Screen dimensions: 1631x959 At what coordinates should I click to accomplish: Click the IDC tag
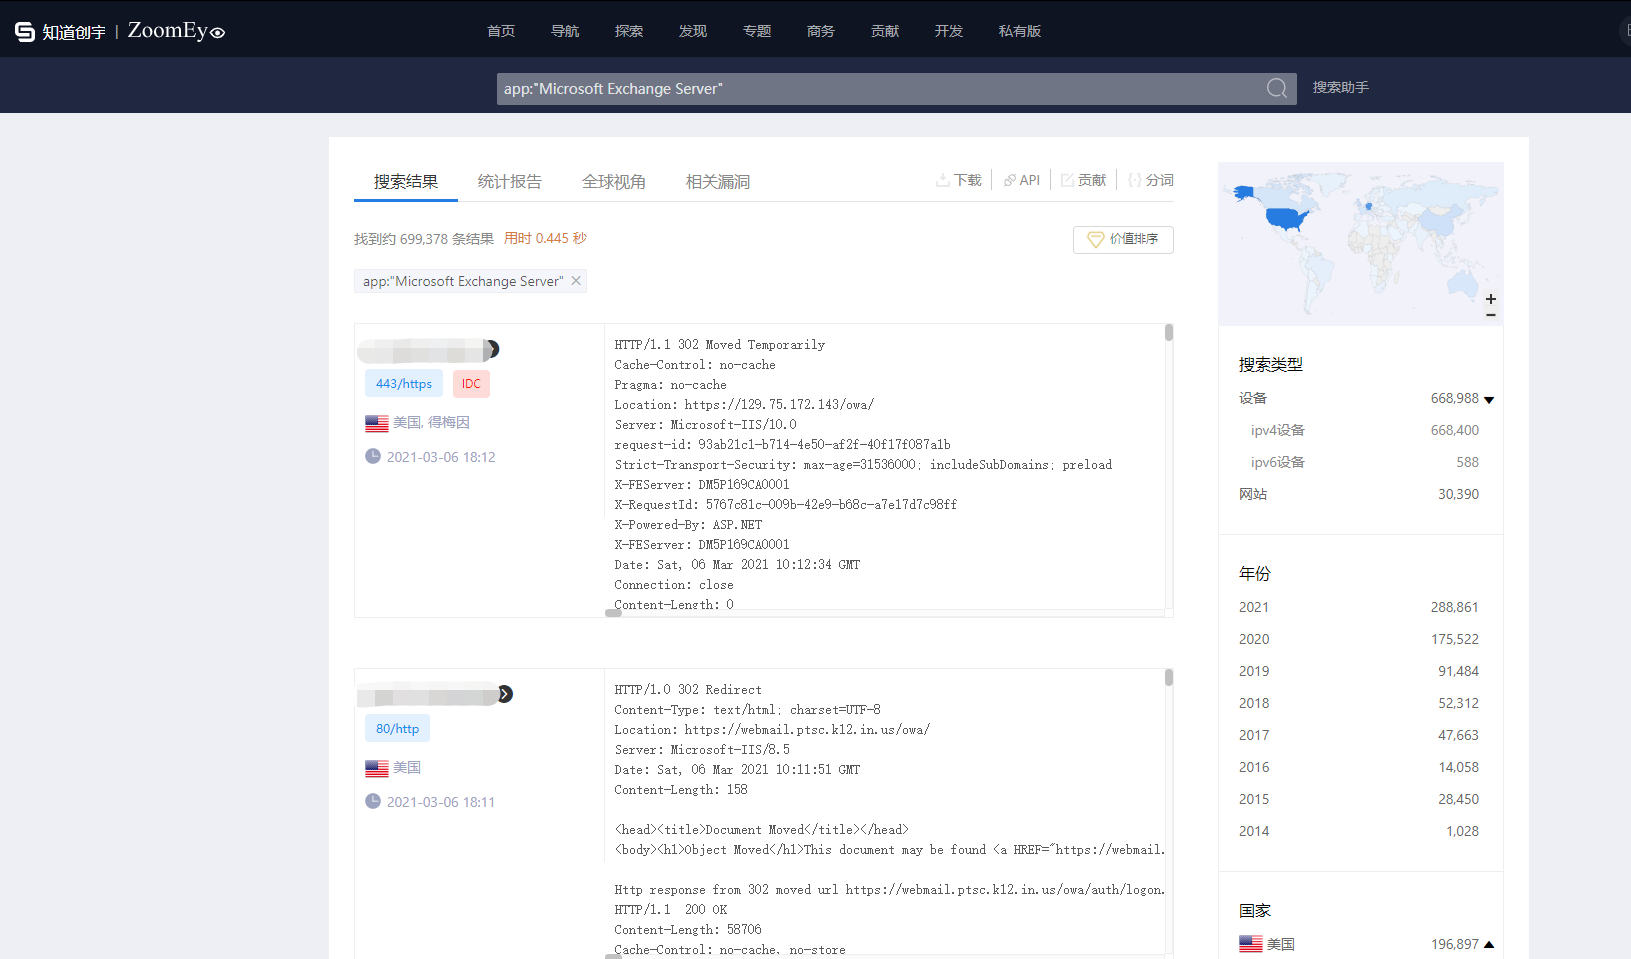click(471, 384)
